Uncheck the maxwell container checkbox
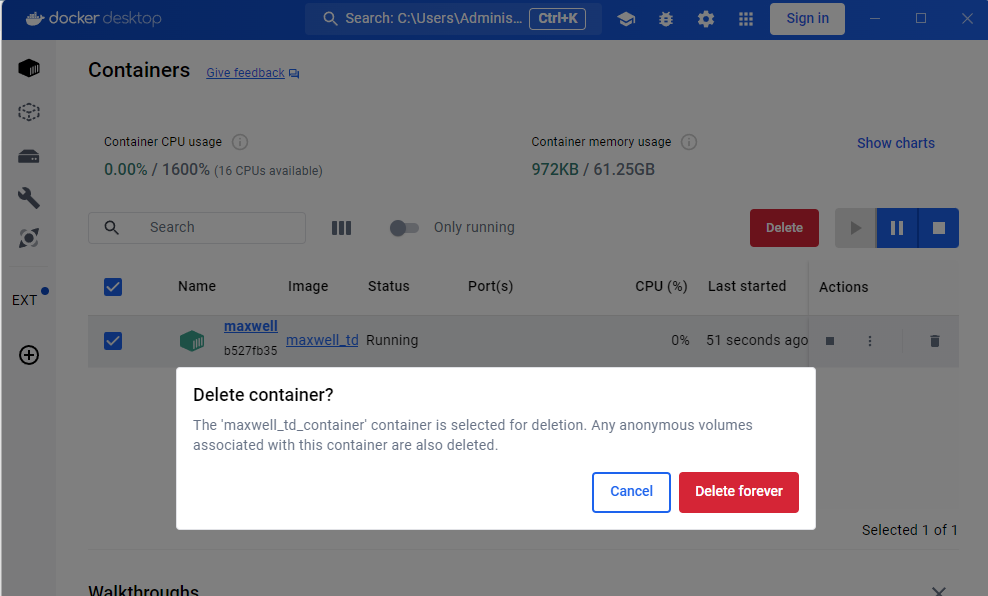 (x=113, y=341)
